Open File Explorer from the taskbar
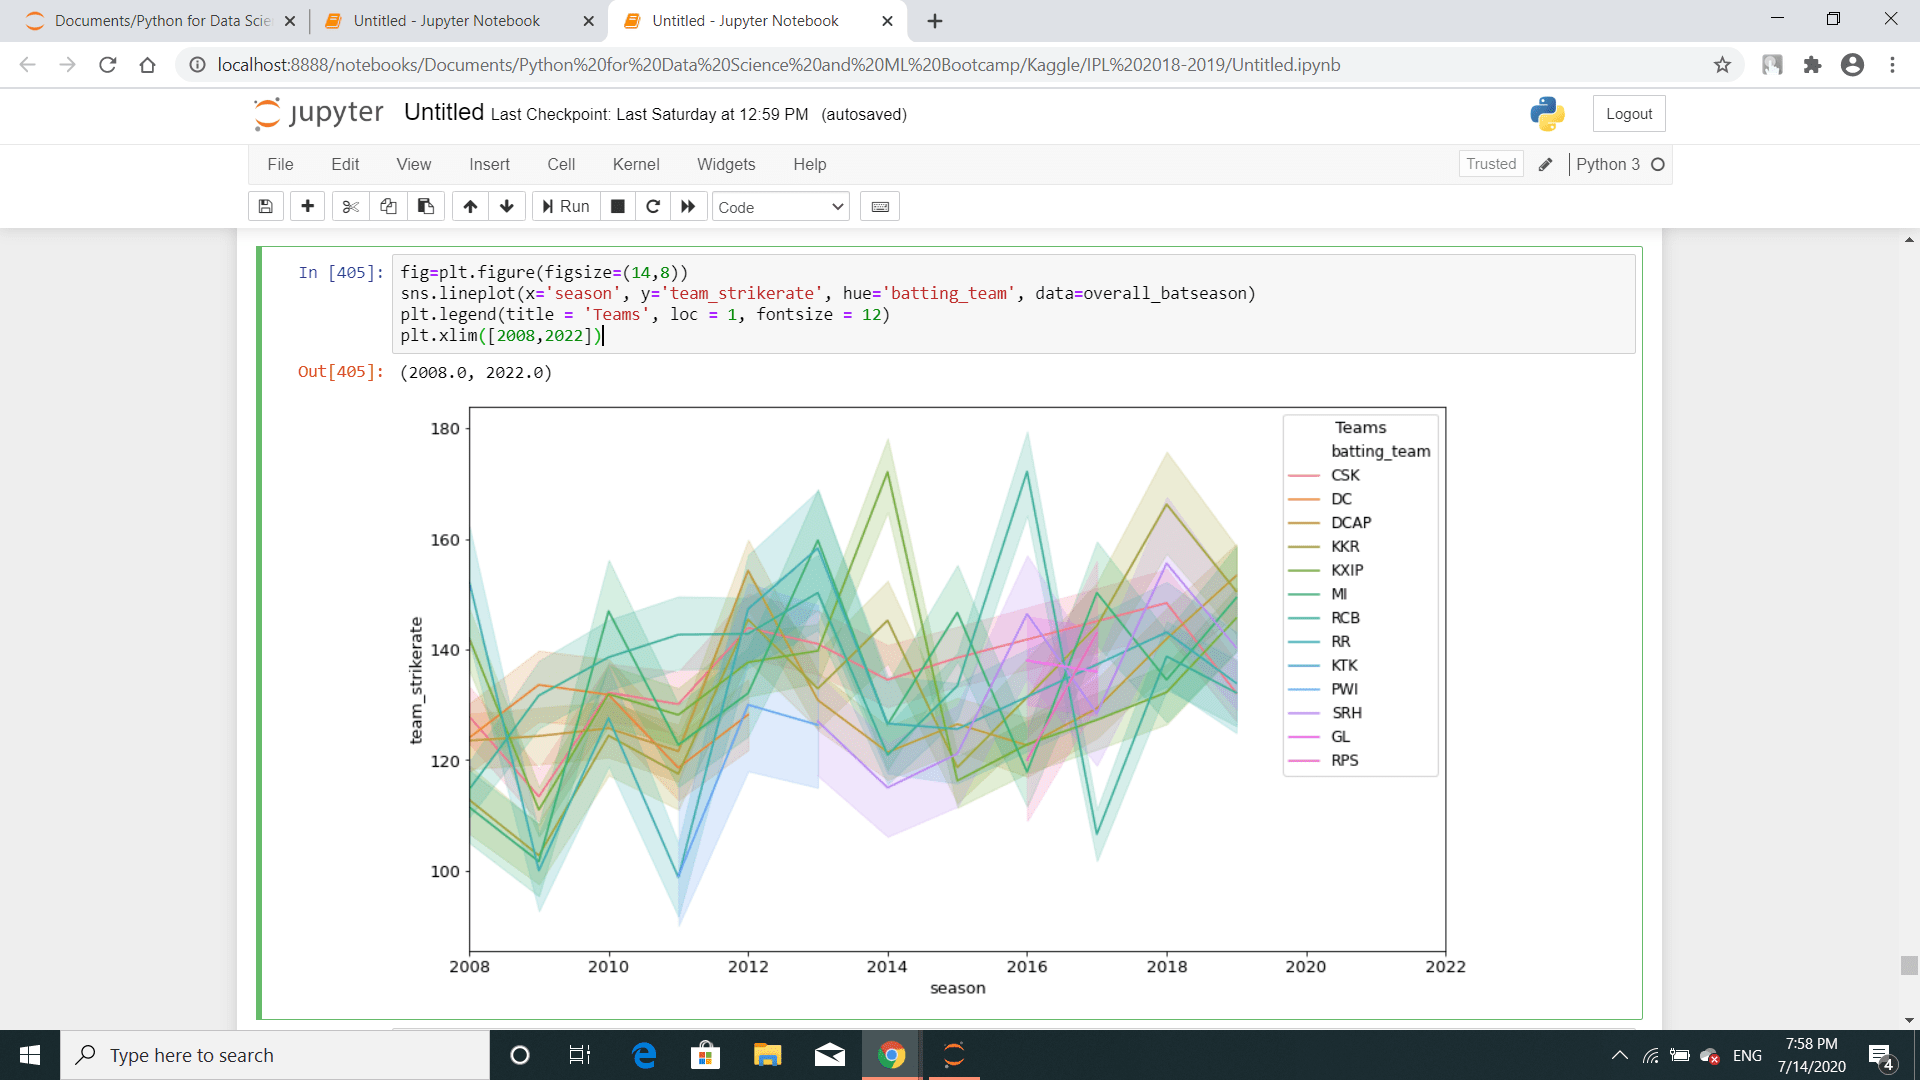Screen dimensions: 1920x1080 point(767,1055)
